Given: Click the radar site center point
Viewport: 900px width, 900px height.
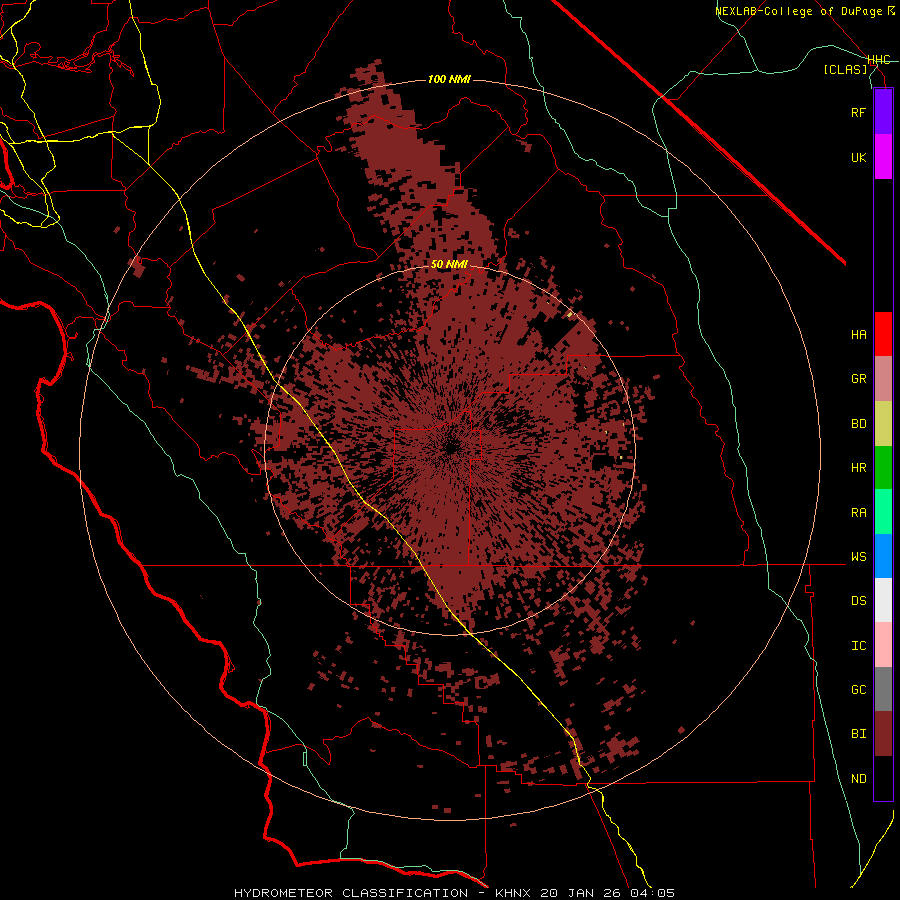Looking at the screenshot, I should click(x=450, y=448).
